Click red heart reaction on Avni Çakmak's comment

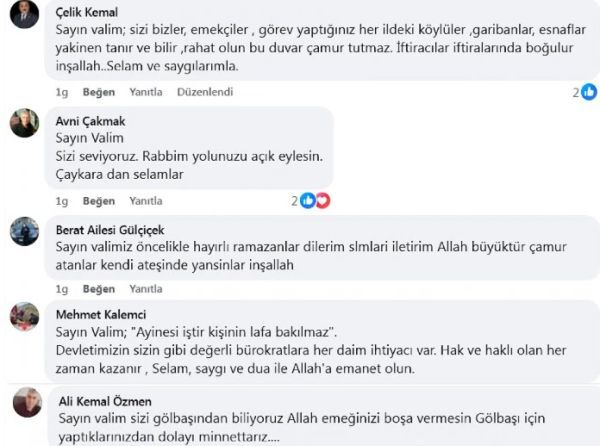tap(322, 201)
